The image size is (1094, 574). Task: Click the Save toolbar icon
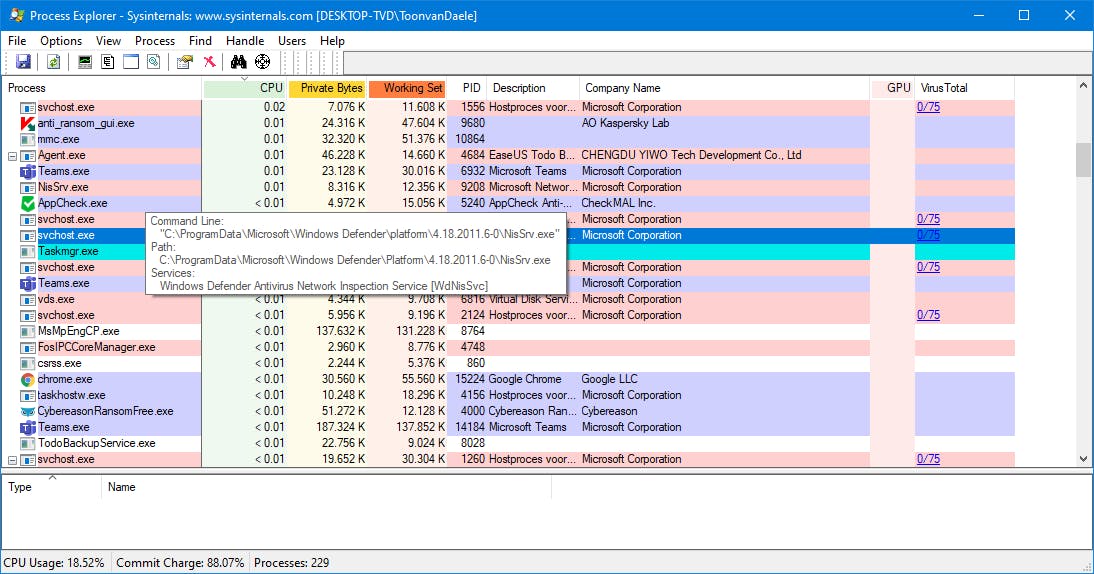[x=23, y=62]
